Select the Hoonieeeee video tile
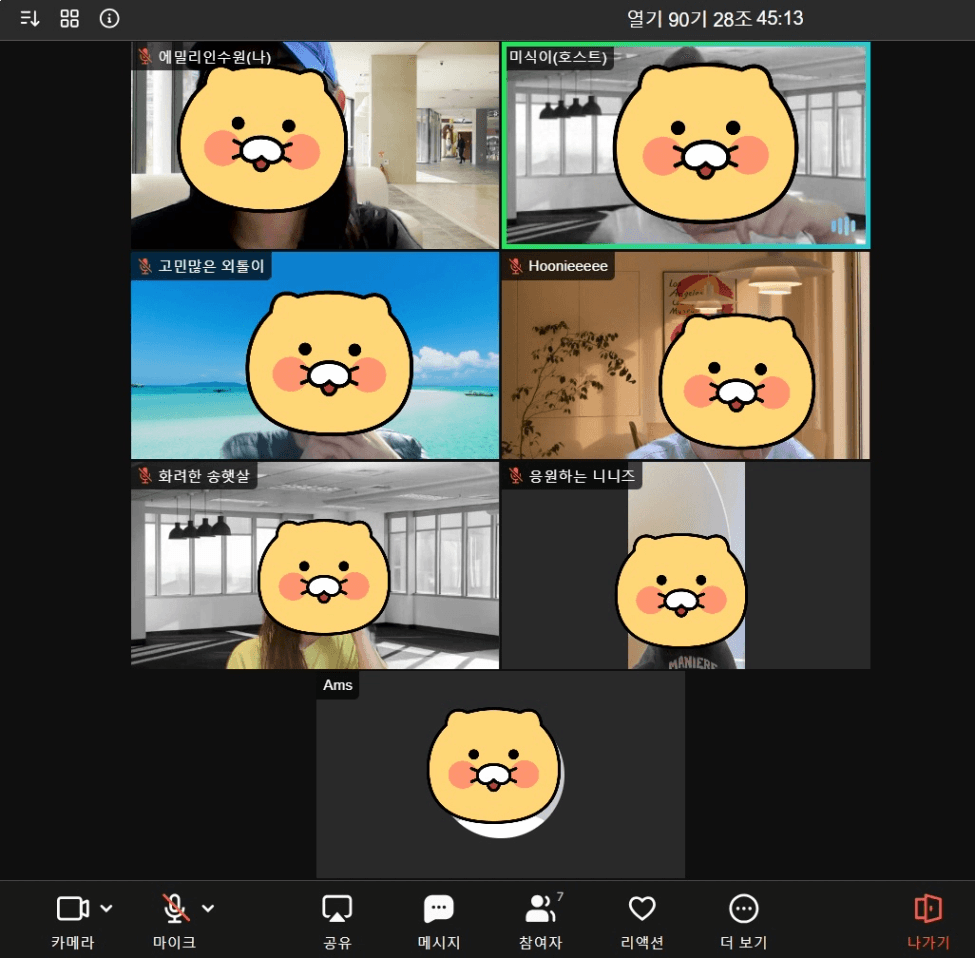This screenshot has height=958, width=975. tap(685, 355)
